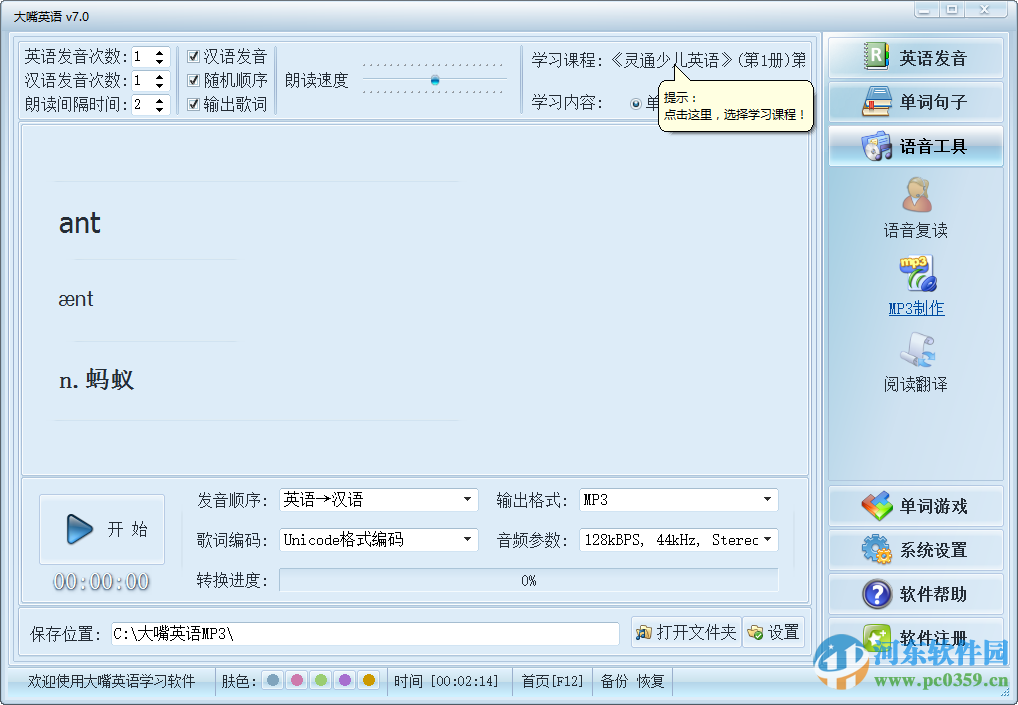Screen dimensions: 1018x705
Task: Increase 汉语发音次数 with up arrow
Action: point(160,77)
